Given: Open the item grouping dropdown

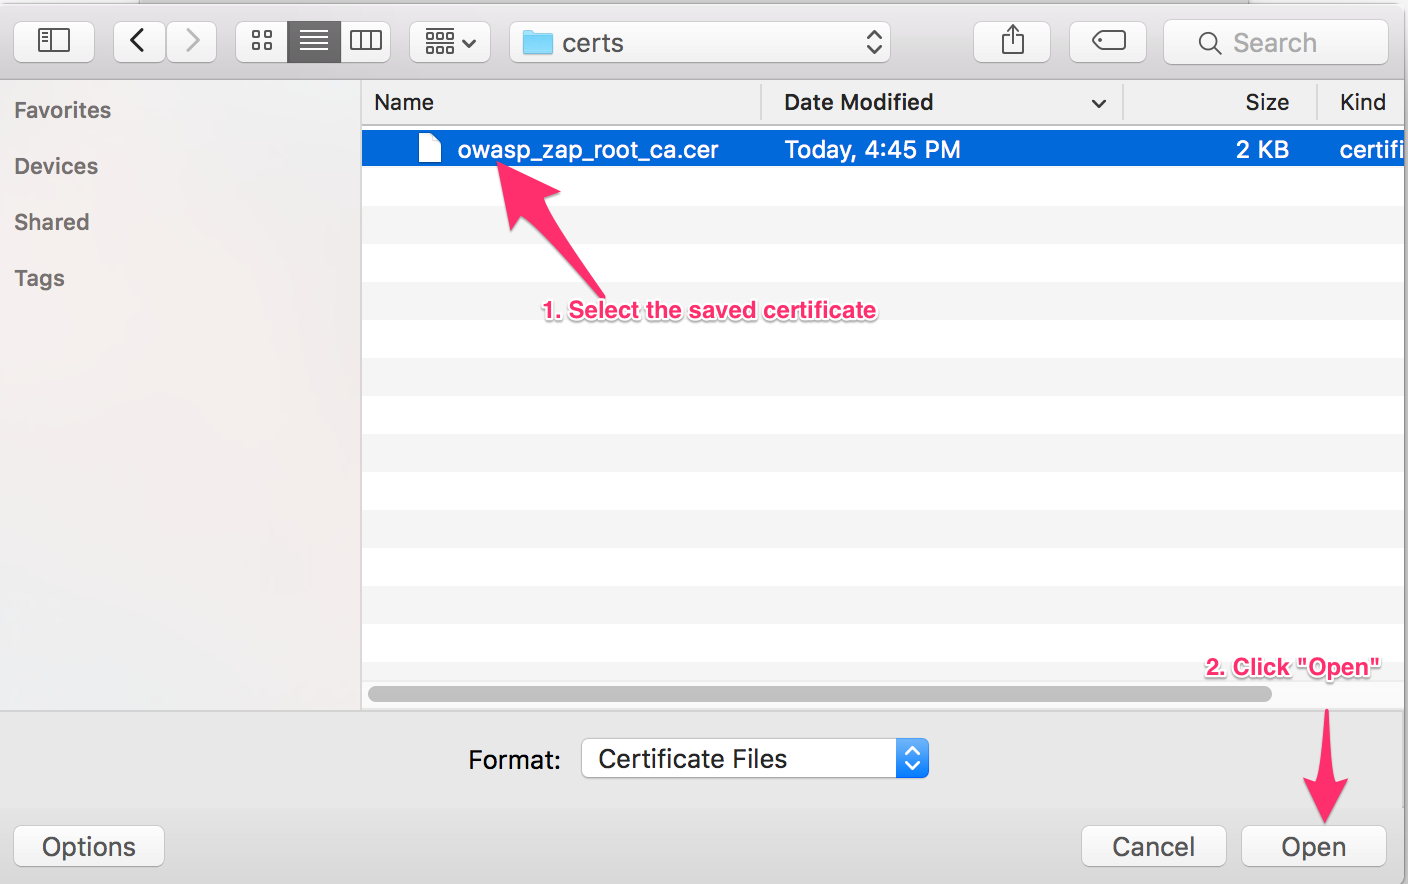Looking at the screenshot, I should [x=449, y=41].
